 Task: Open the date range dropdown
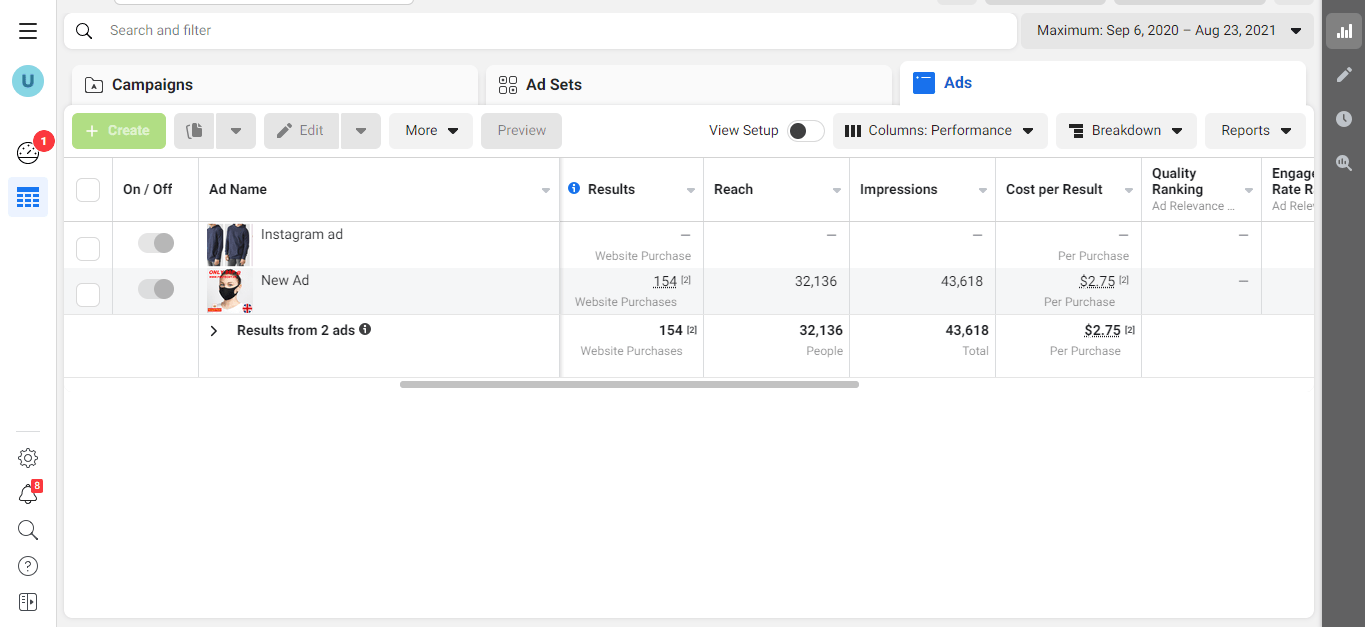(x=1166, y=31)
